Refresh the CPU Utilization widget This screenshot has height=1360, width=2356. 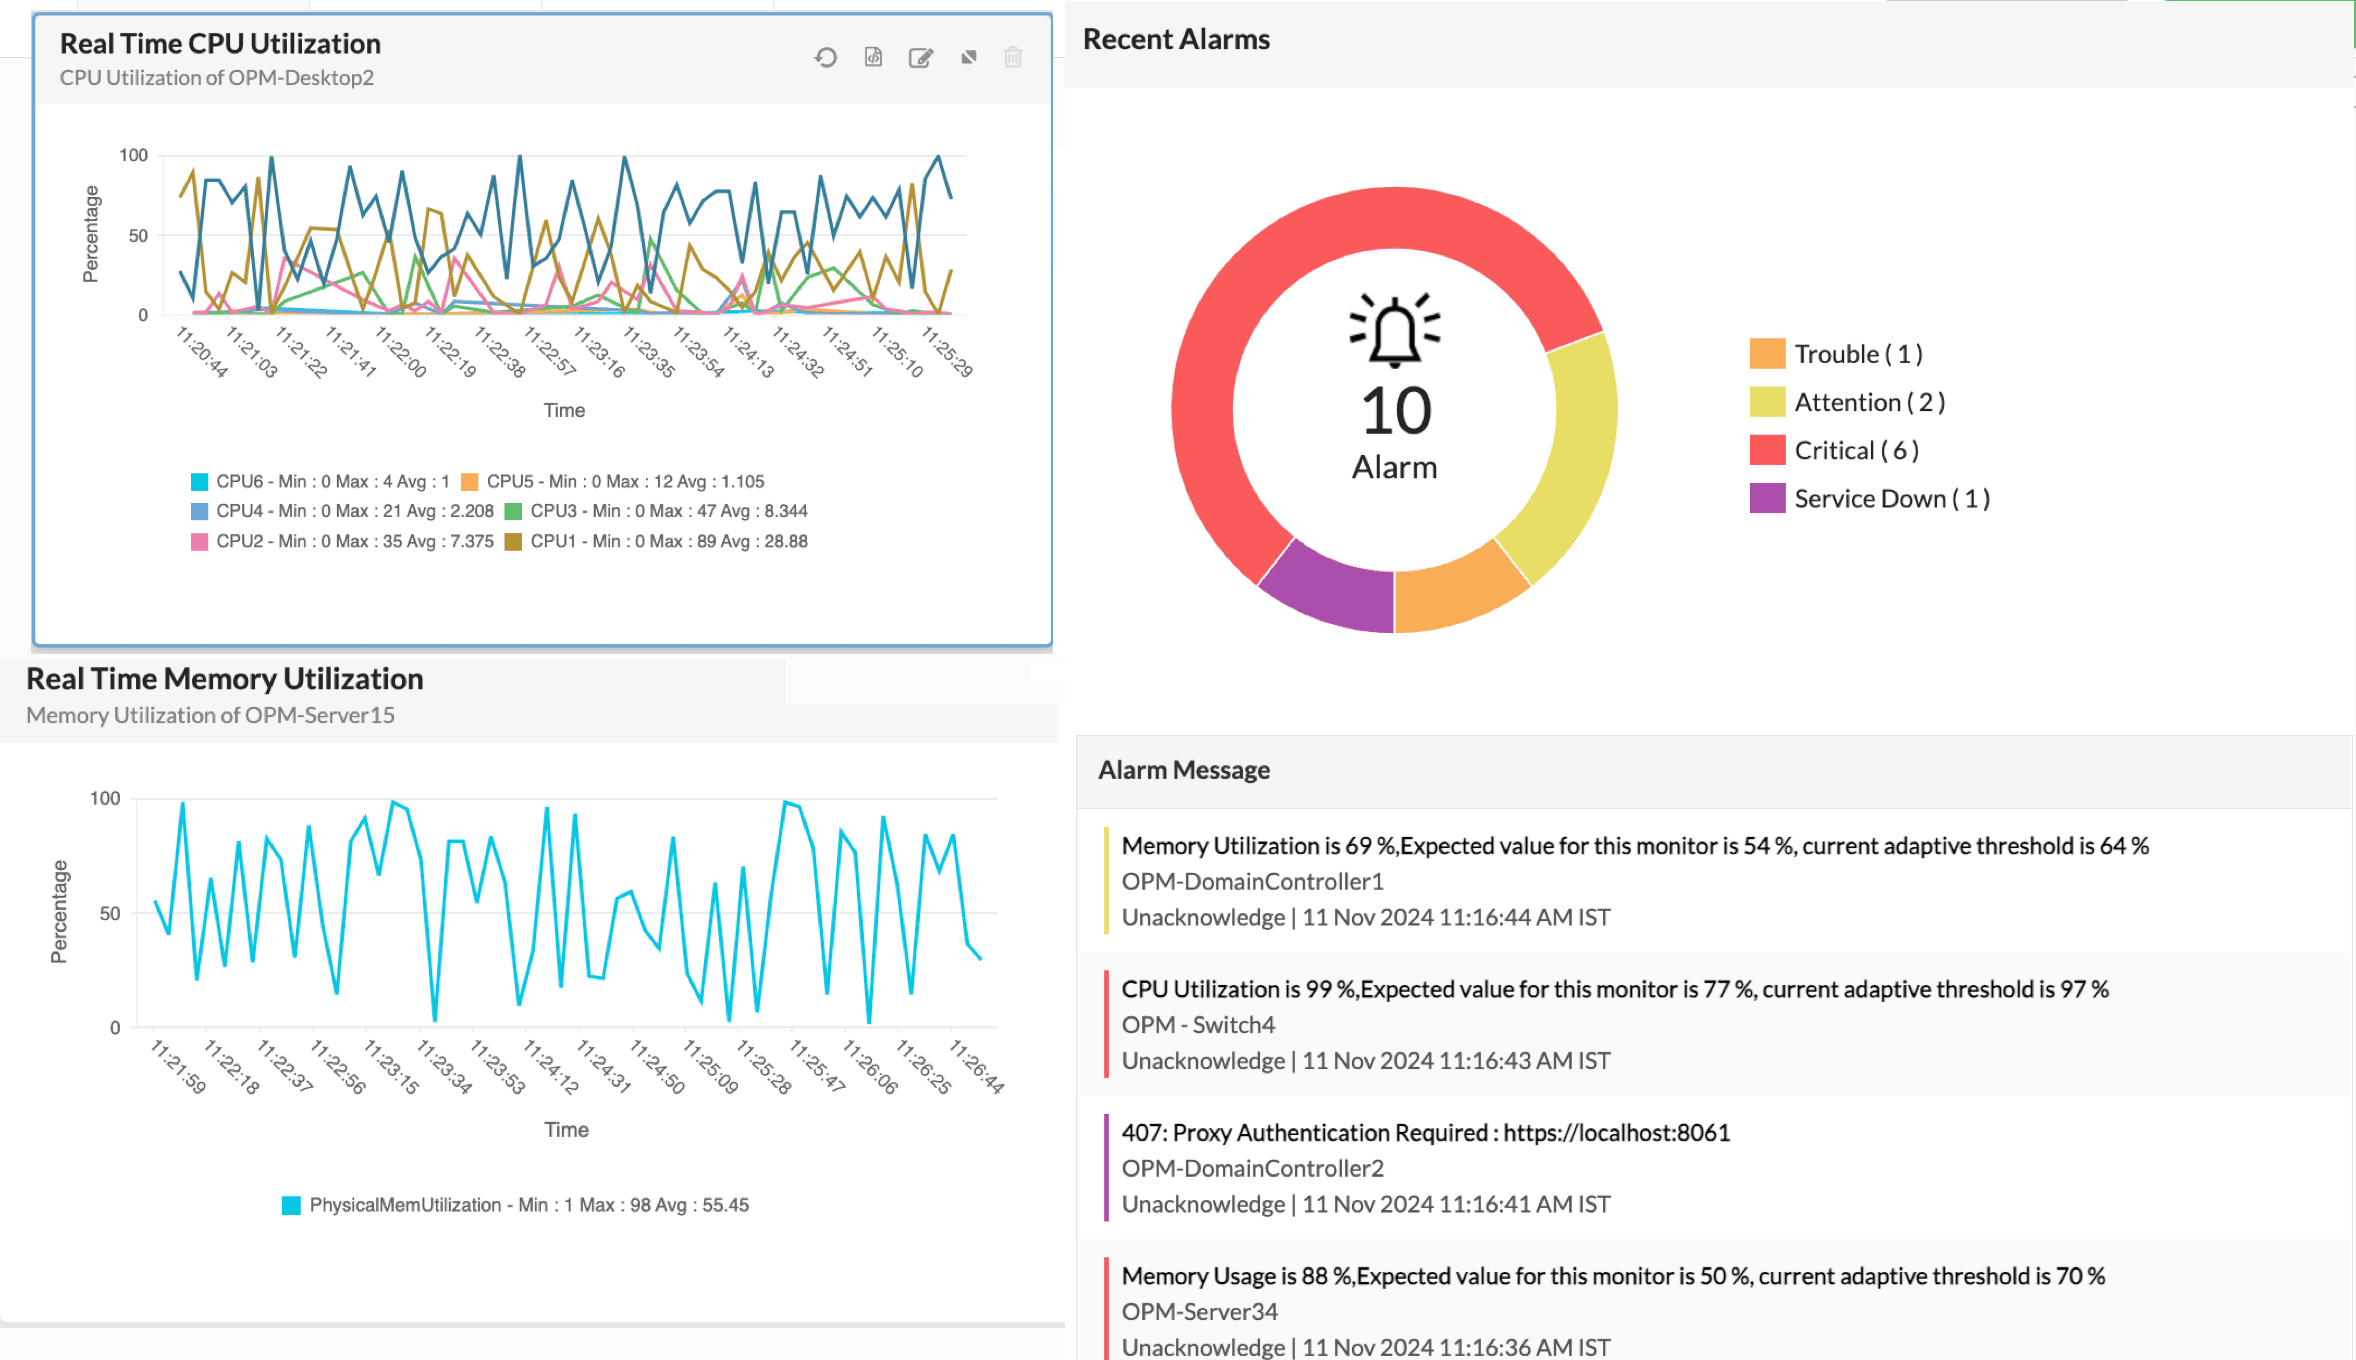coord(825,58)
